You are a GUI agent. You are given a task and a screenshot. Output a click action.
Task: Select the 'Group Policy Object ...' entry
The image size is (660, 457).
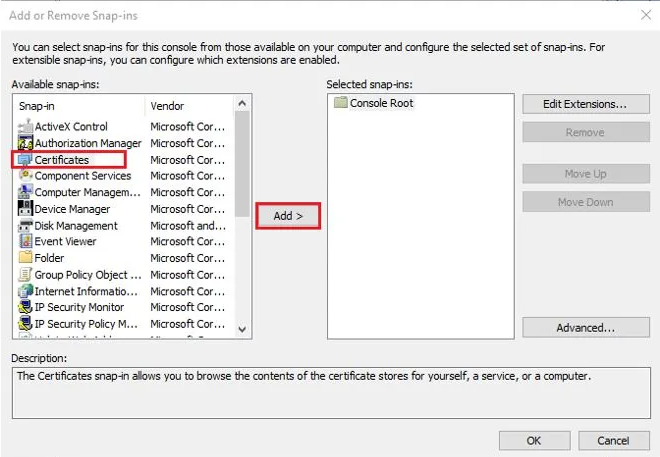pos(88,275)
